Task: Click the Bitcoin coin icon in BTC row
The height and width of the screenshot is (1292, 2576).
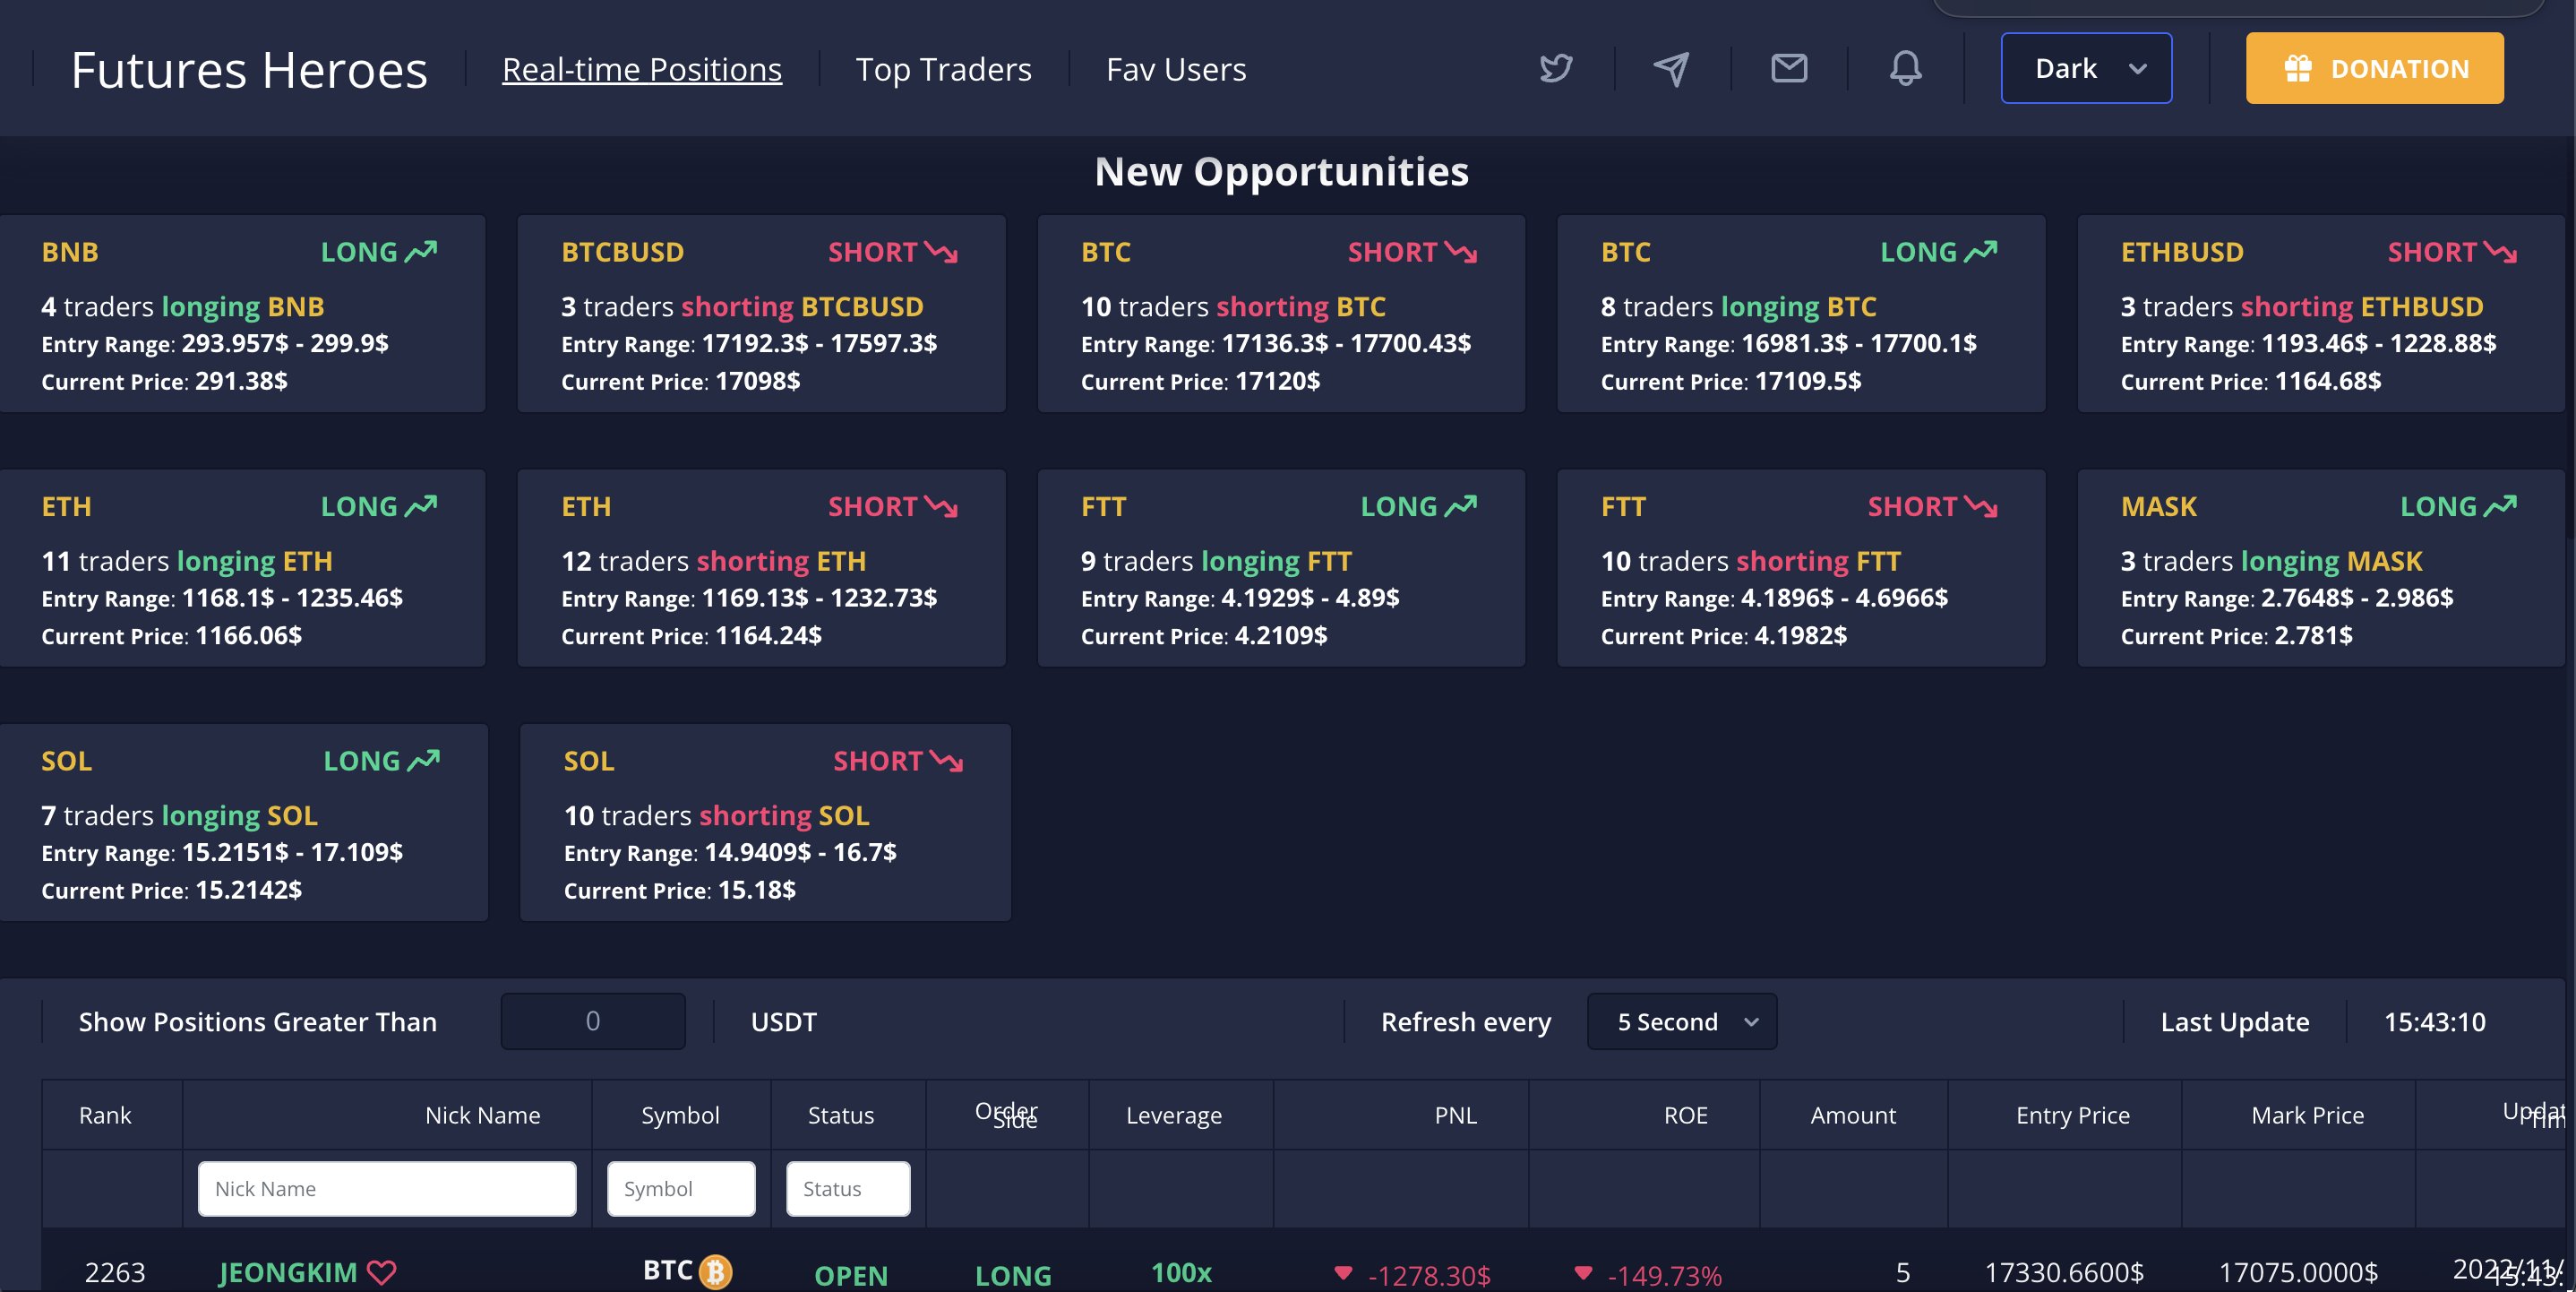Action: (715, 1271)
